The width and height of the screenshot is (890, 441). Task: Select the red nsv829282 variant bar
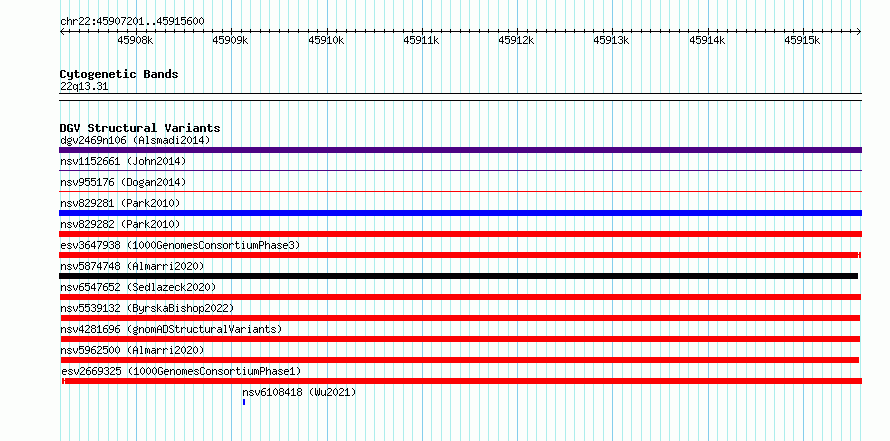coord(460,234)
